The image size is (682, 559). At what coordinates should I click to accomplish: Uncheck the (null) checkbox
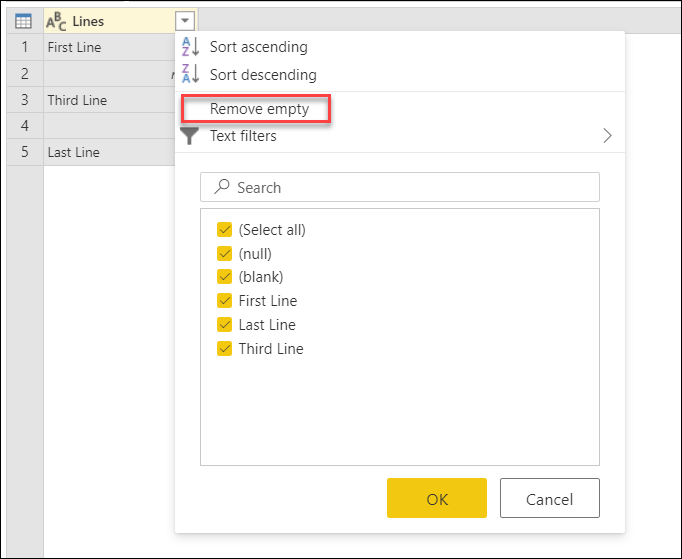(224, 253)
